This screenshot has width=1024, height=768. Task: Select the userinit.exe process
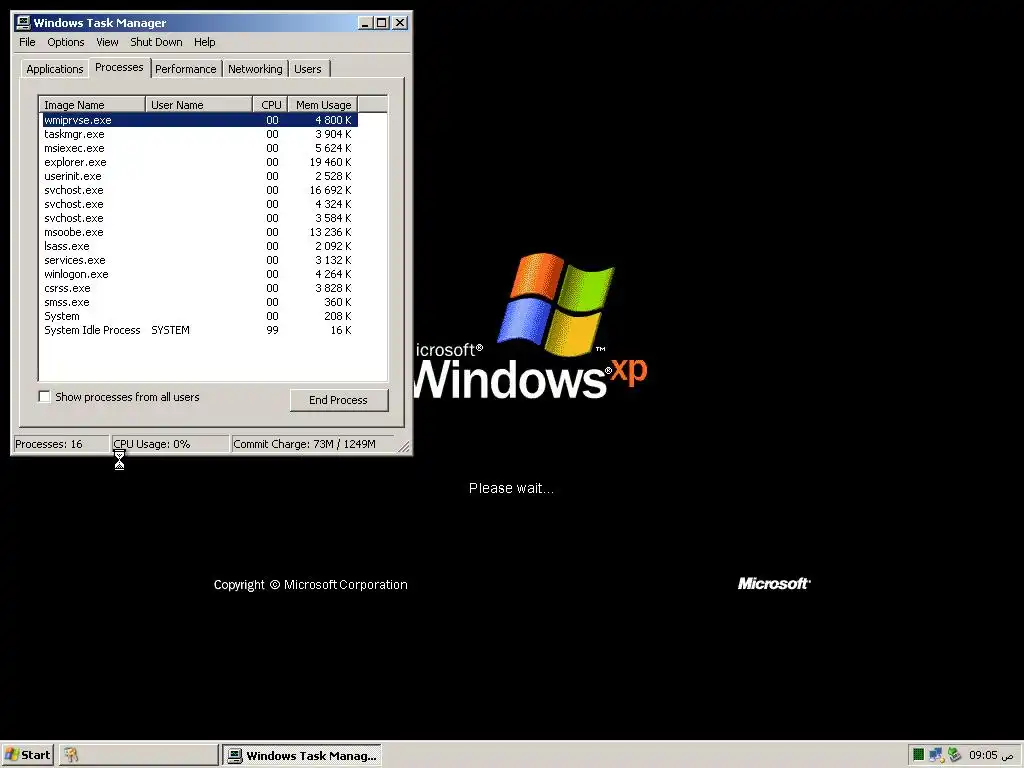pos(199,176)
